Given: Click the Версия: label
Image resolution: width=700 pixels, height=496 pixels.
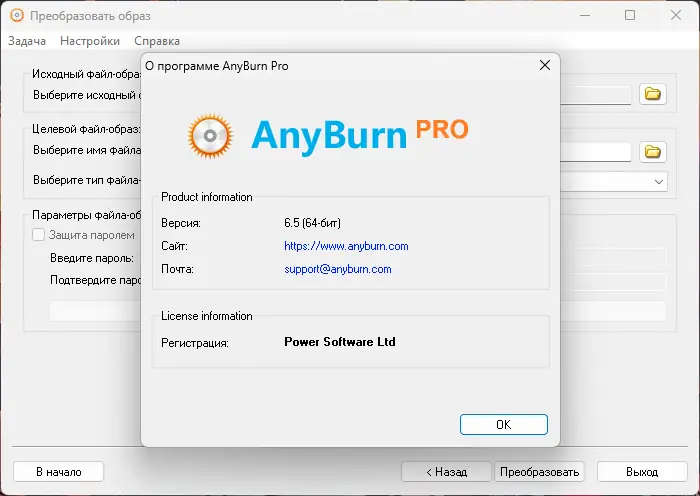Looking at the screenshot, I should [x=181, y=223].
